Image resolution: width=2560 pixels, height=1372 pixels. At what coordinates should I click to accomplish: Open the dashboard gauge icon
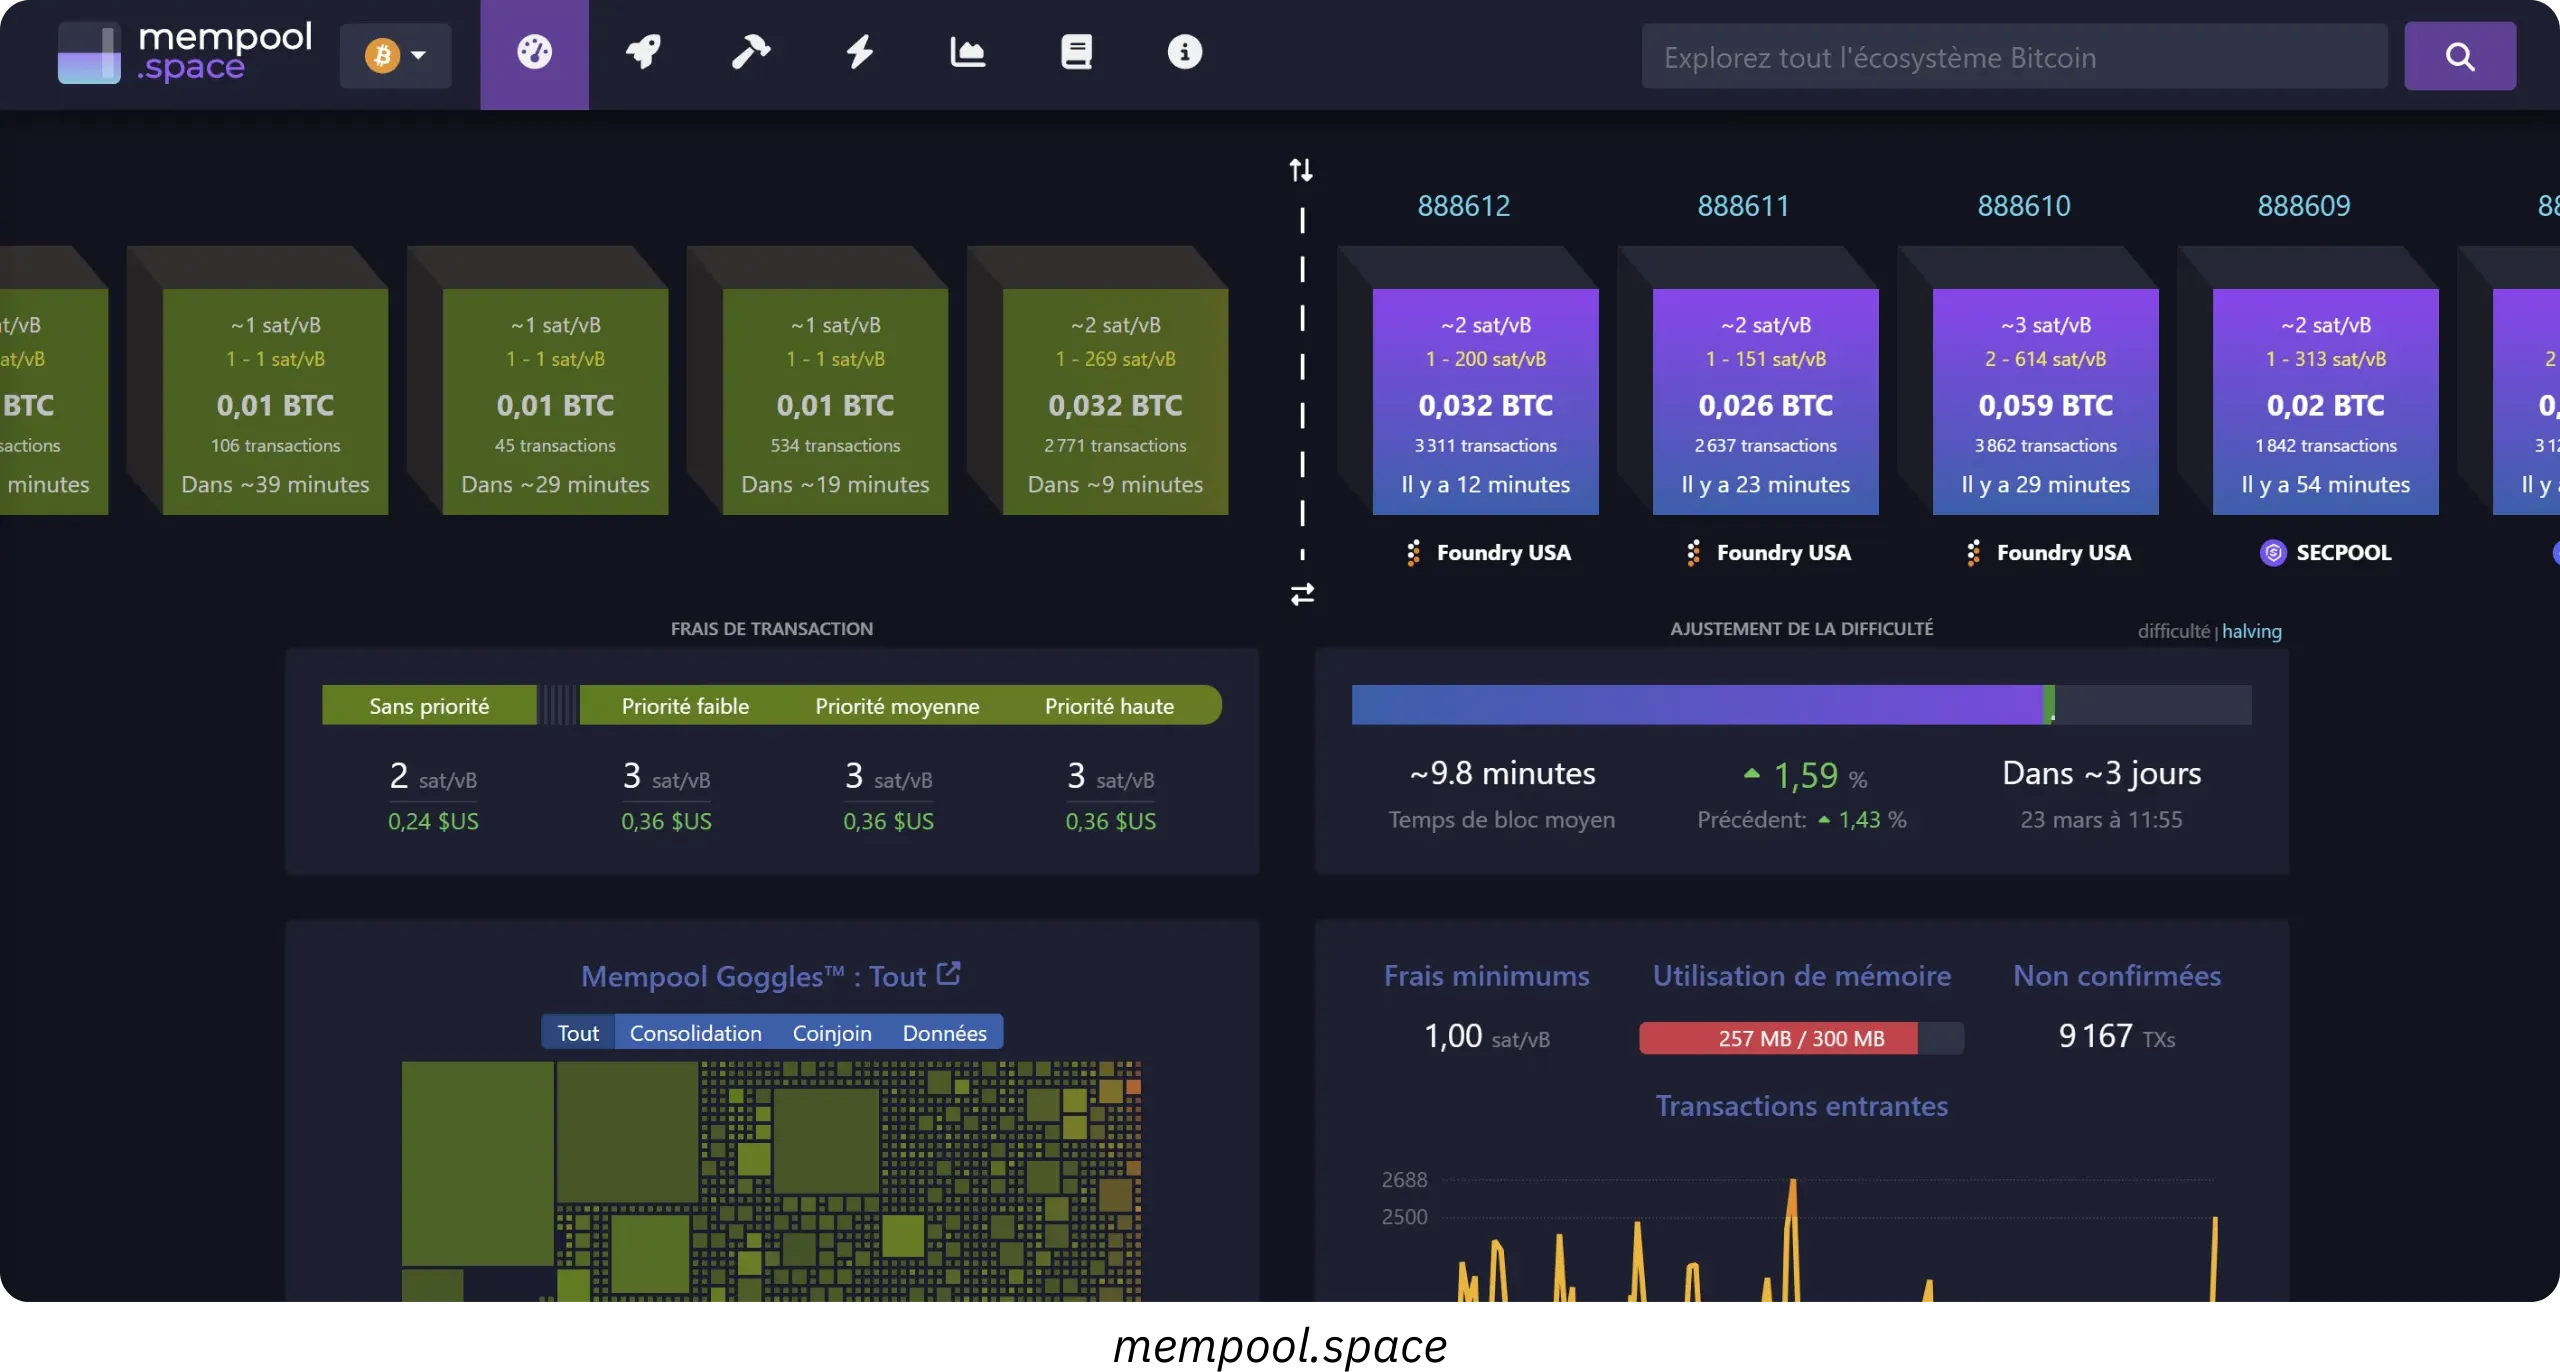[x=534, y=53]
